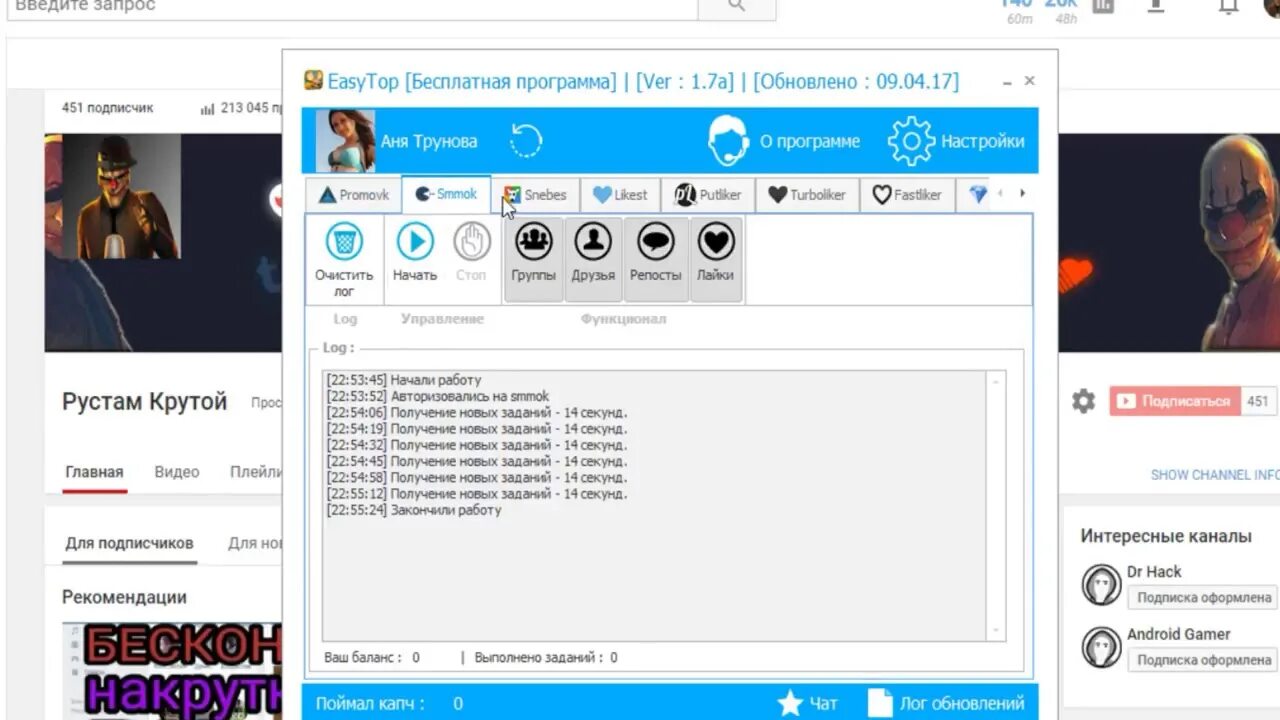
Task: Clear the log with the trash icon
Action: 344,259
